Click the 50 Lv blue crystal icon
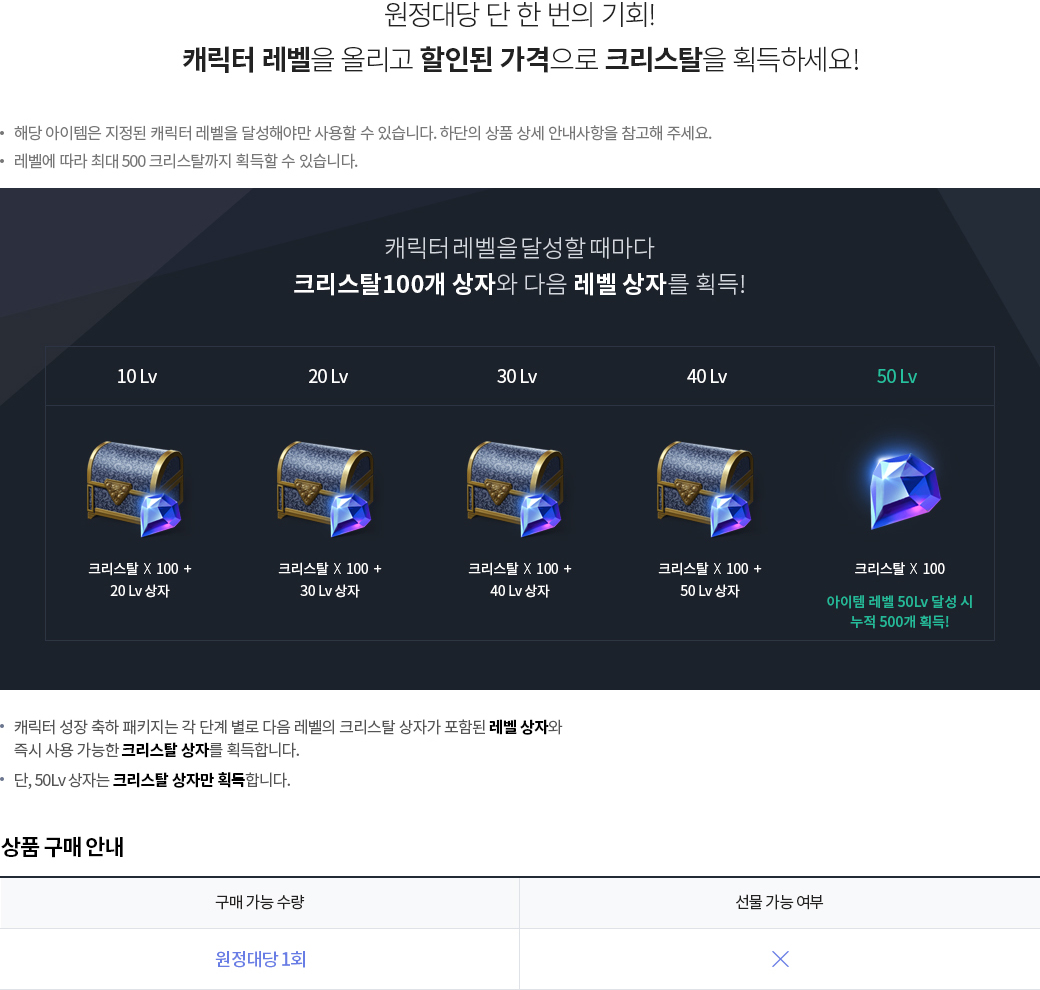The image size is (1040, 990). point(905,491)
